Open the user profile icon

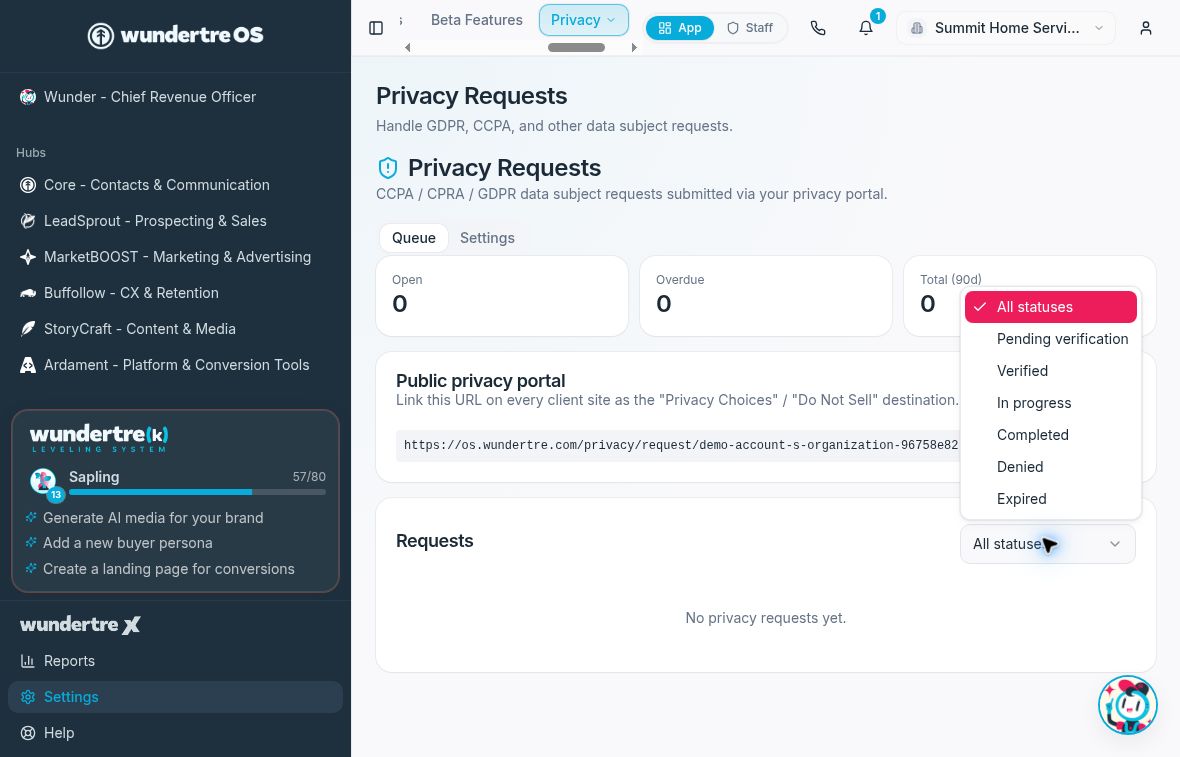[1145, 28]
